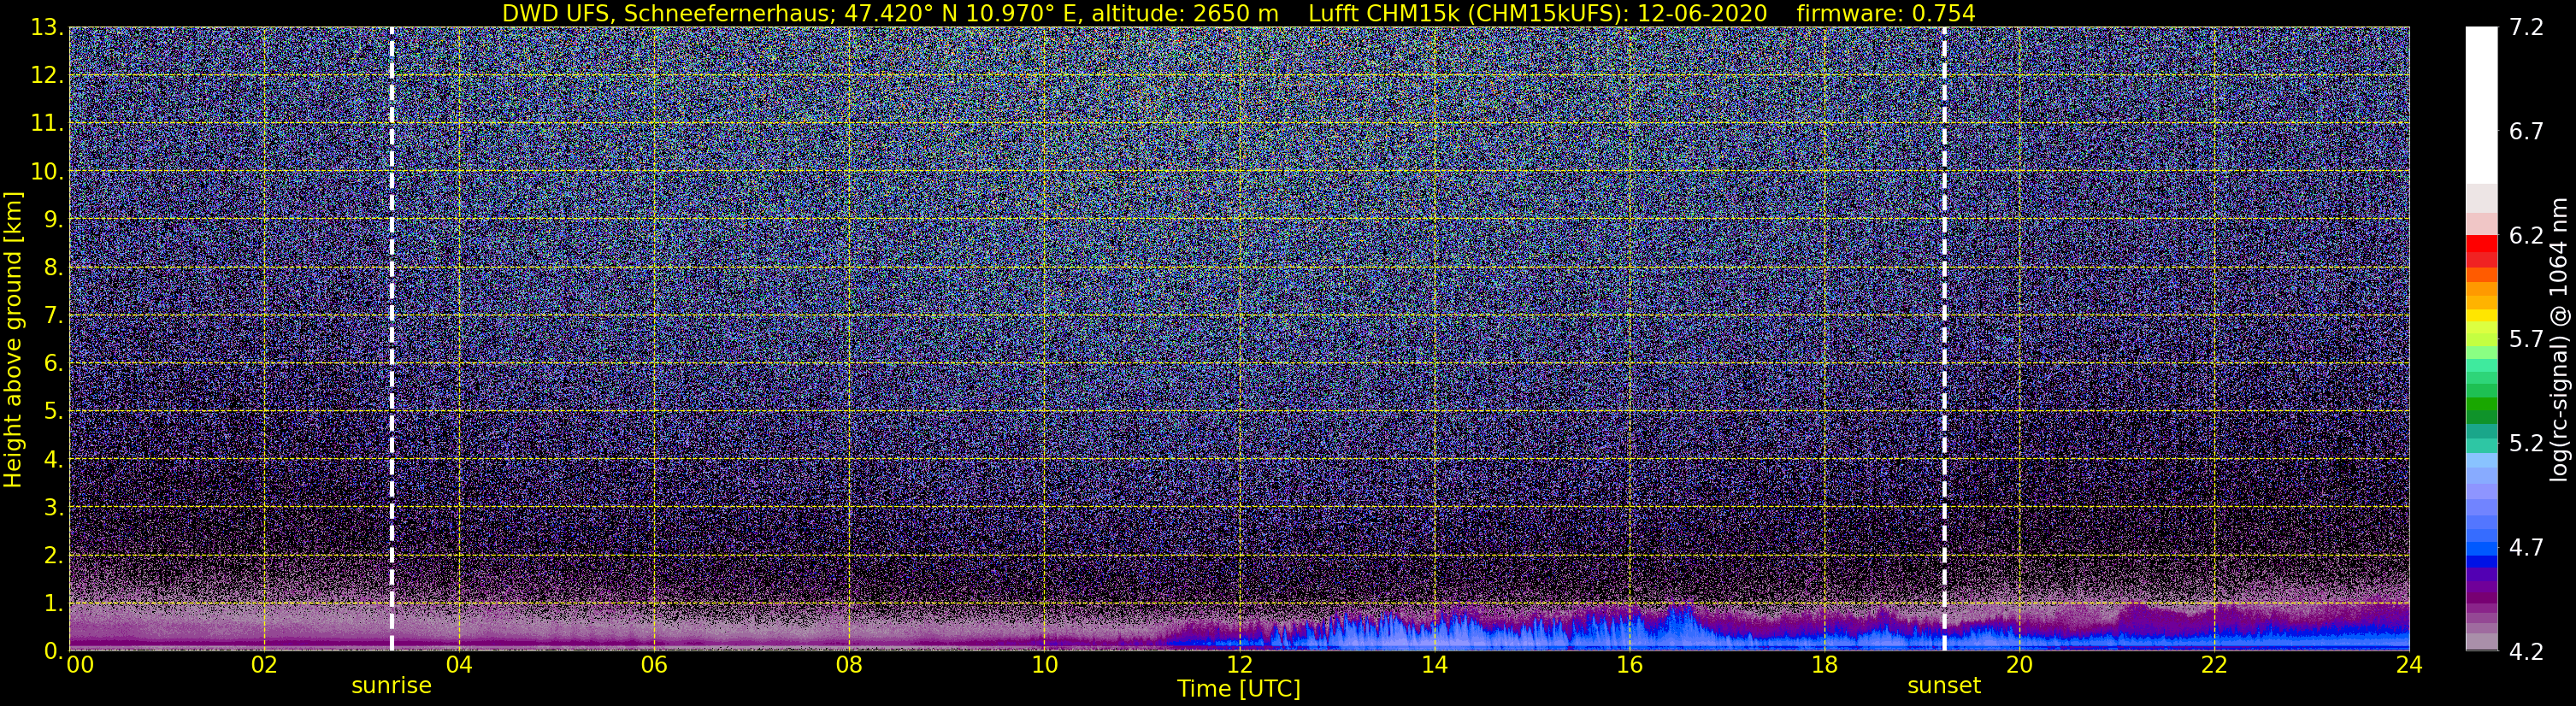This screenshot has height=706, width=2576.
Task: Click height axis tick label 7
Action: pos(53,316)
